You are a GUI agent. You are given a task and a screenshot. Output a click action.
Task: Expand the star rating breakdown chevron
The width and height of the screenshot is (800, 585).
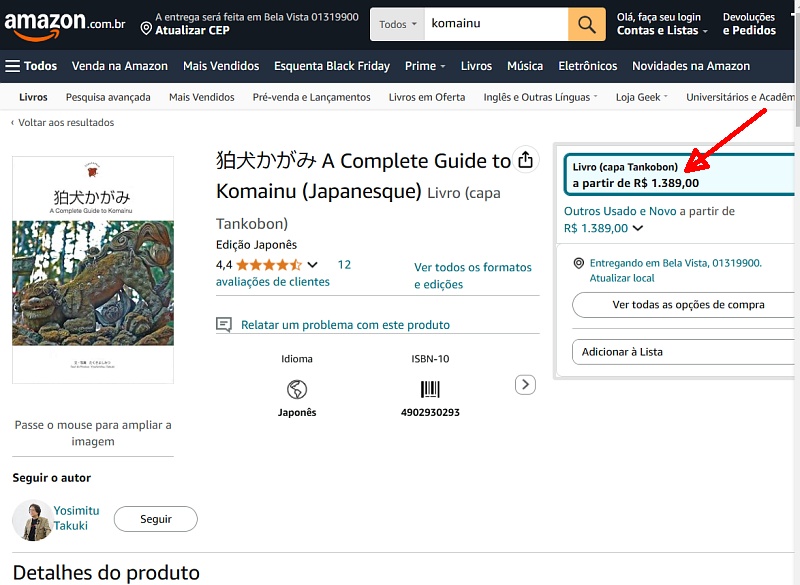313,265
